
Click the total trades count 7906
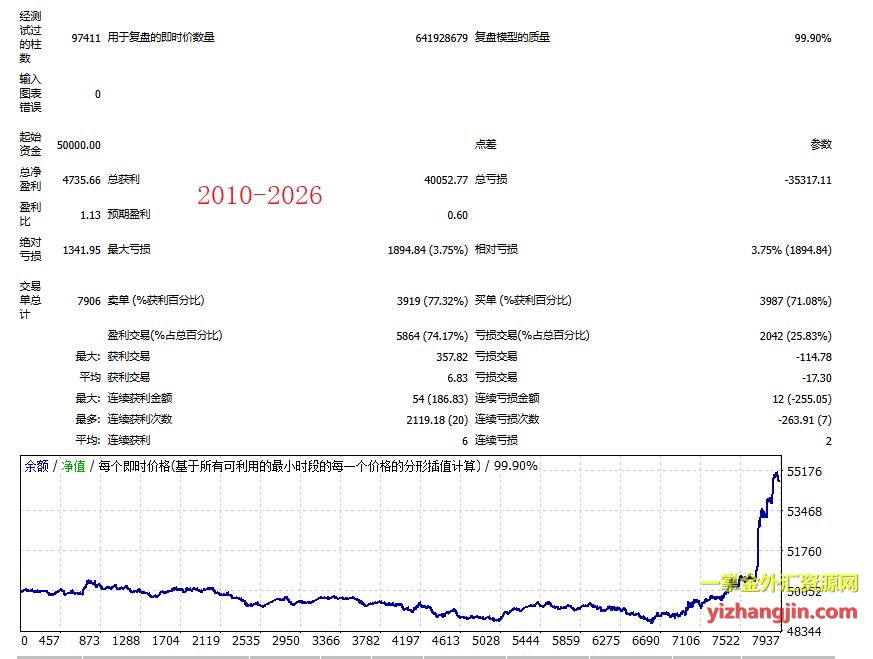coord(87,301)
